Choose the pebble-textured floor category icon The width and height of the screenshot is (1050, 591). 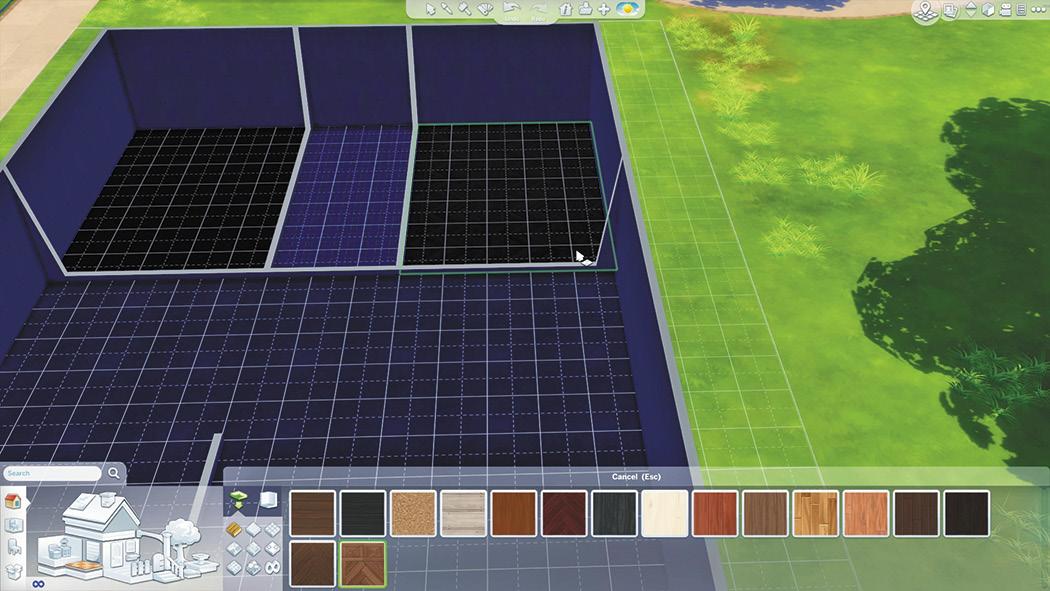tap(252, 568)
